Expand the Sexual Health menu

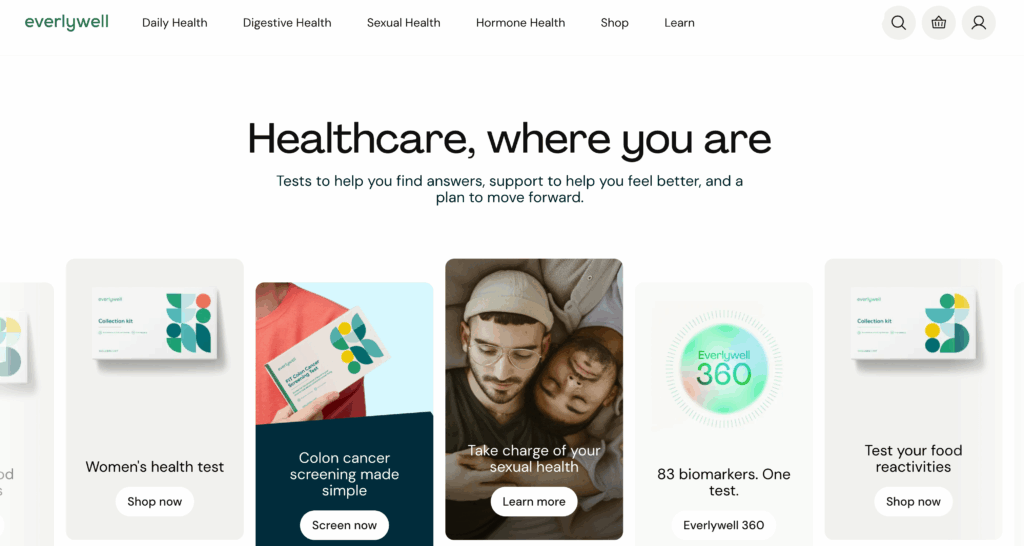click(x=404, y=23)
